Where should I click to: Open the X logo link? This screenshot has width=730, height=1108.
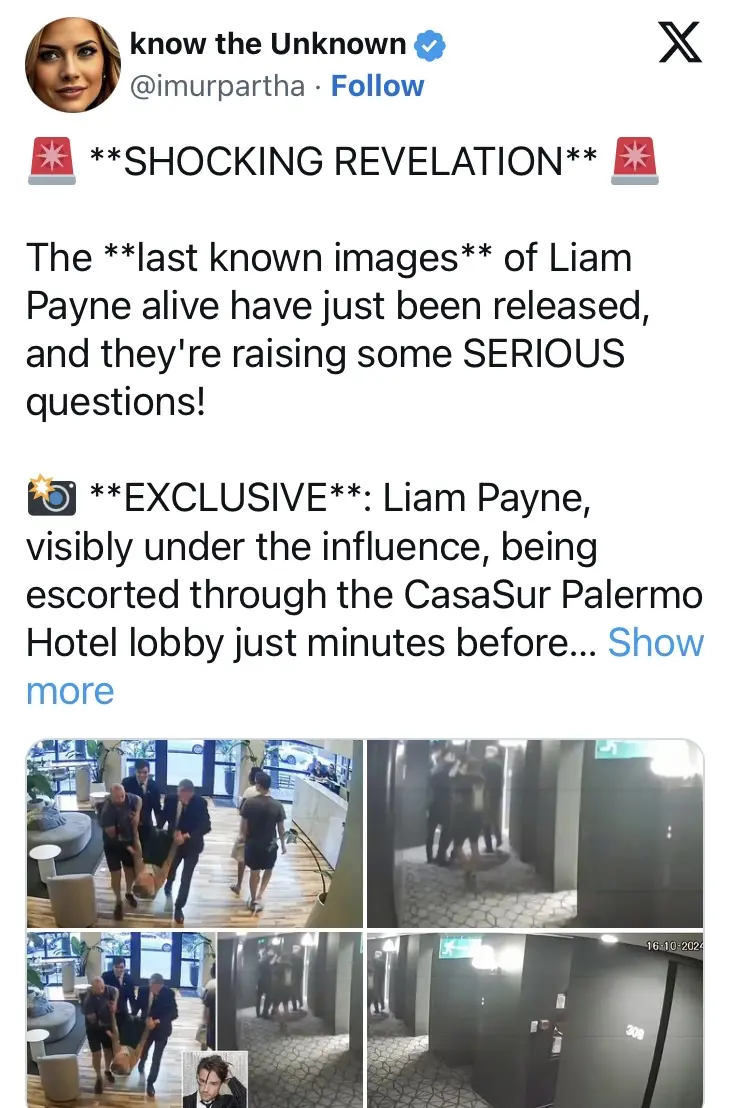click(x=680, y=42)
